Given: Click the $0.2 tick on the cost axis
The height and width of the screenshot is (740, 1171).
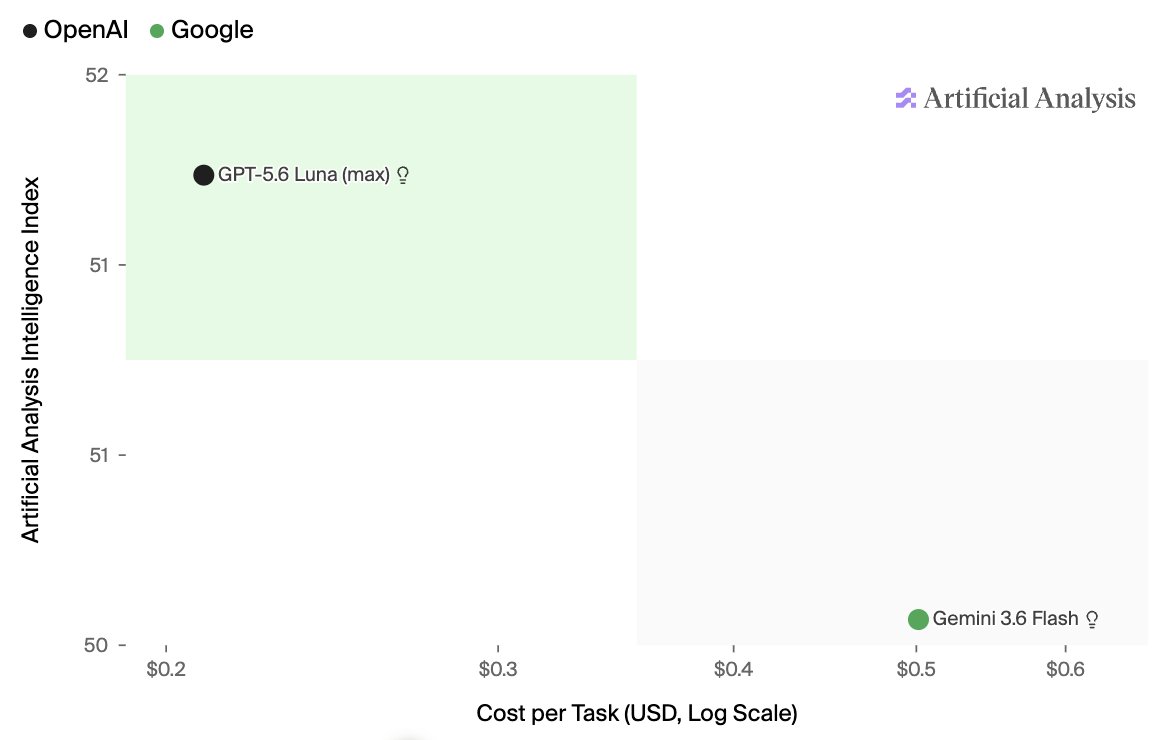Looking at the screenshot, I should (x=166, y=668).
